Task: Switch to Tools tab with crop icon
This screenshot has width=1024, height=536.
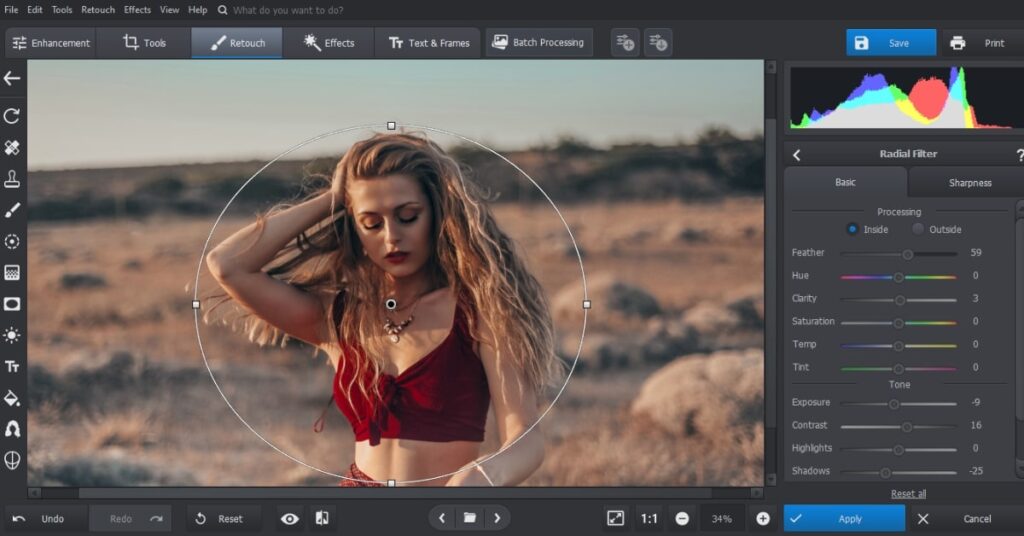Action: 144,43
